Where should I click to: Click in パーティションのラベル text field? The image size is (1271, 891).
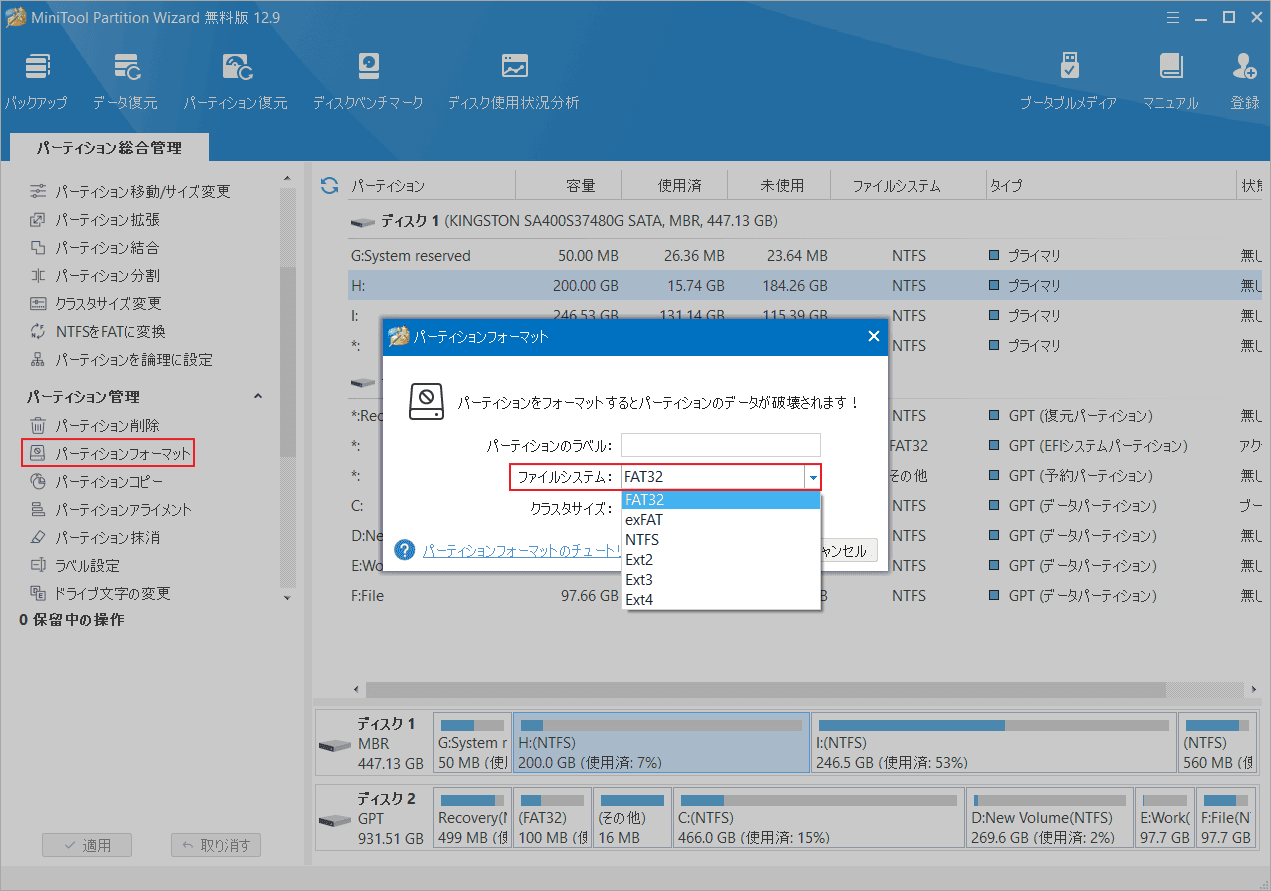pyautogui.click(x=721, y=445)
